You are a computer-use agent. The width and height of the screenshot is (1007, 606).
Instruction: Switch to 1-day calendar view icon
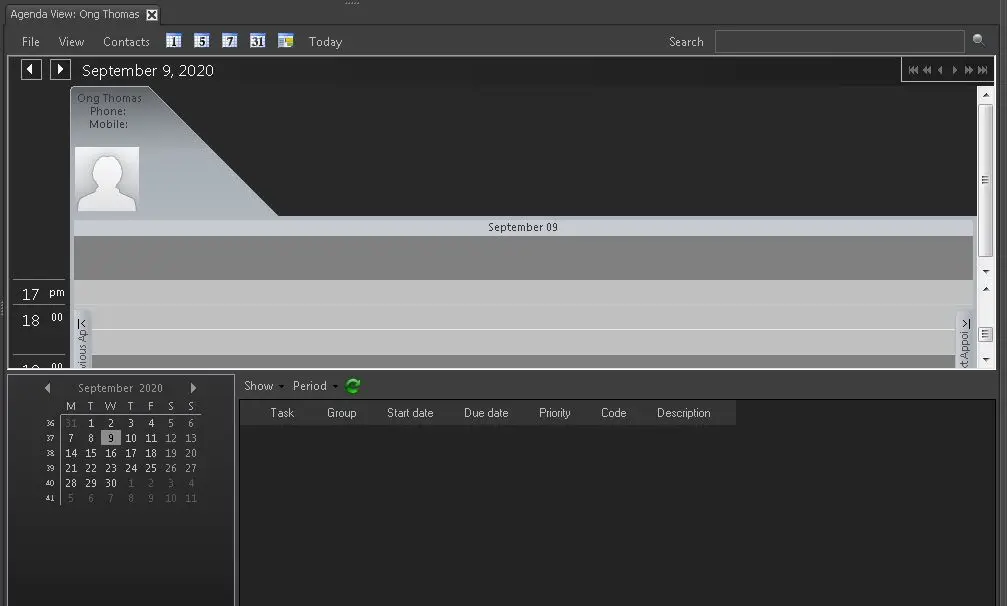point(173,41)
